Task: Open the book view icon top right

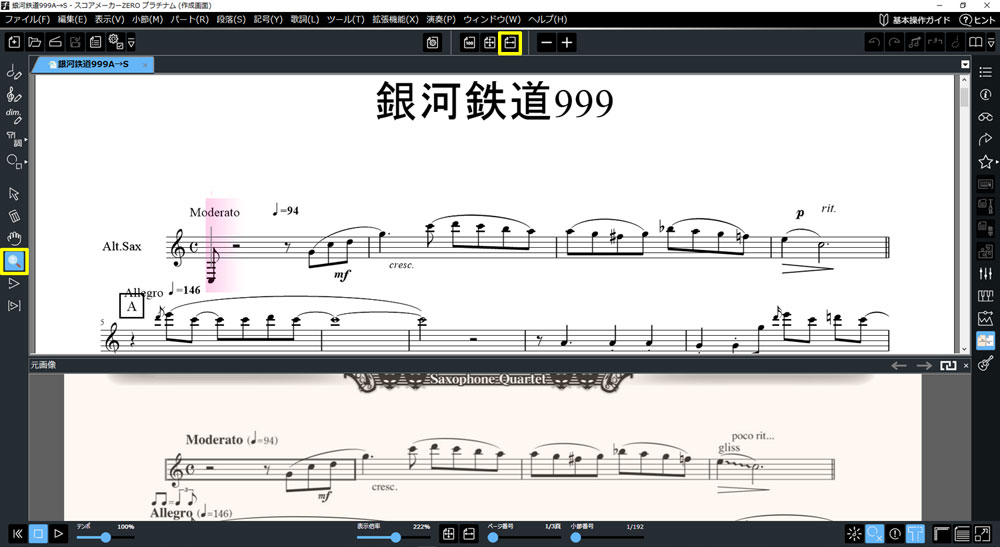Action: tap(975, 43)
